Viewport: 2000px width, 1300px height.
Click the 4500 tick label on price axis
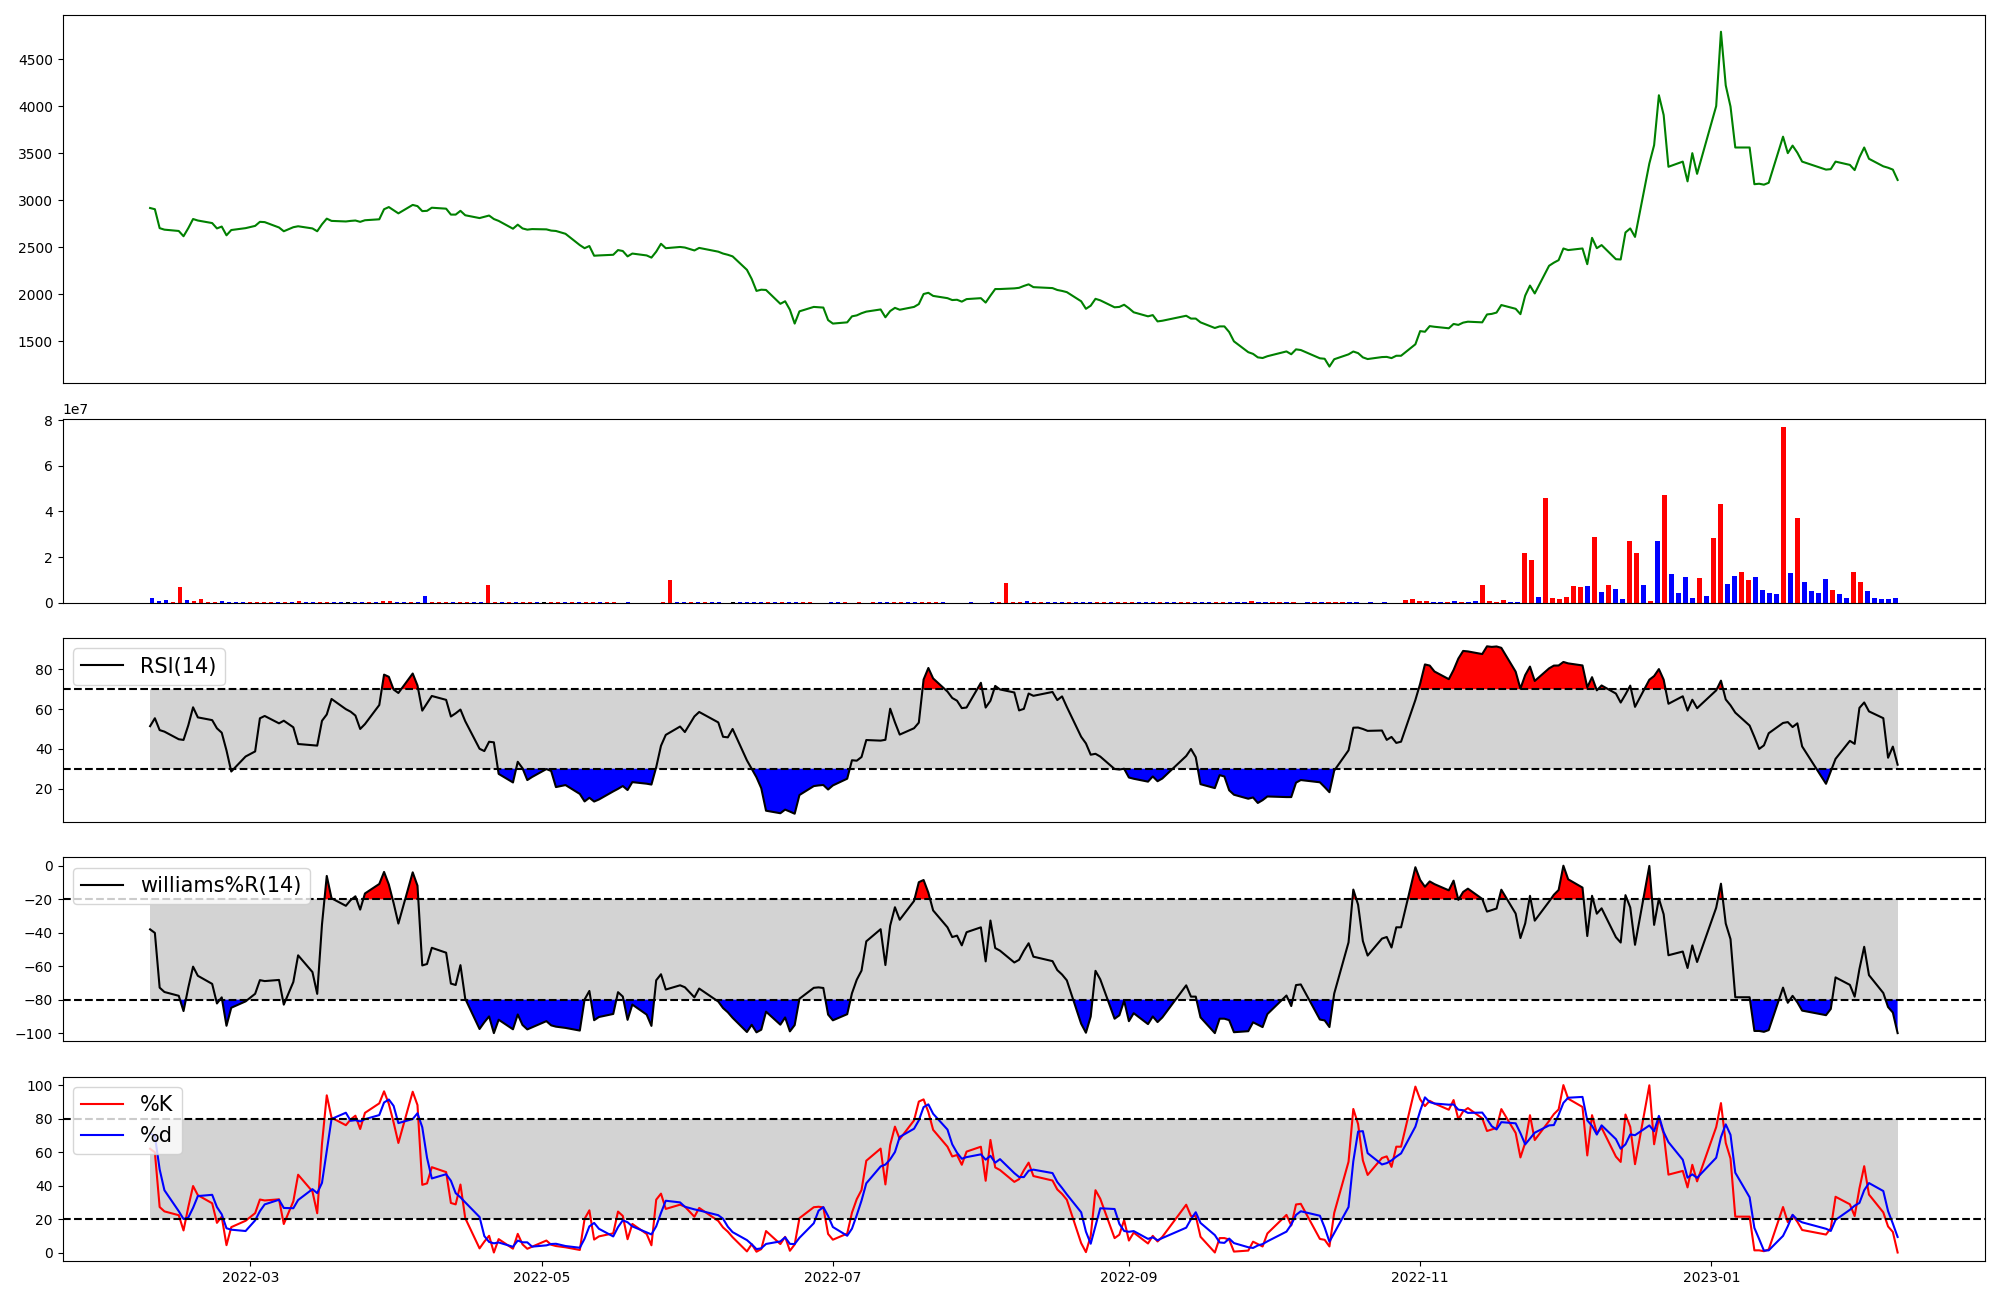[35, 60]
